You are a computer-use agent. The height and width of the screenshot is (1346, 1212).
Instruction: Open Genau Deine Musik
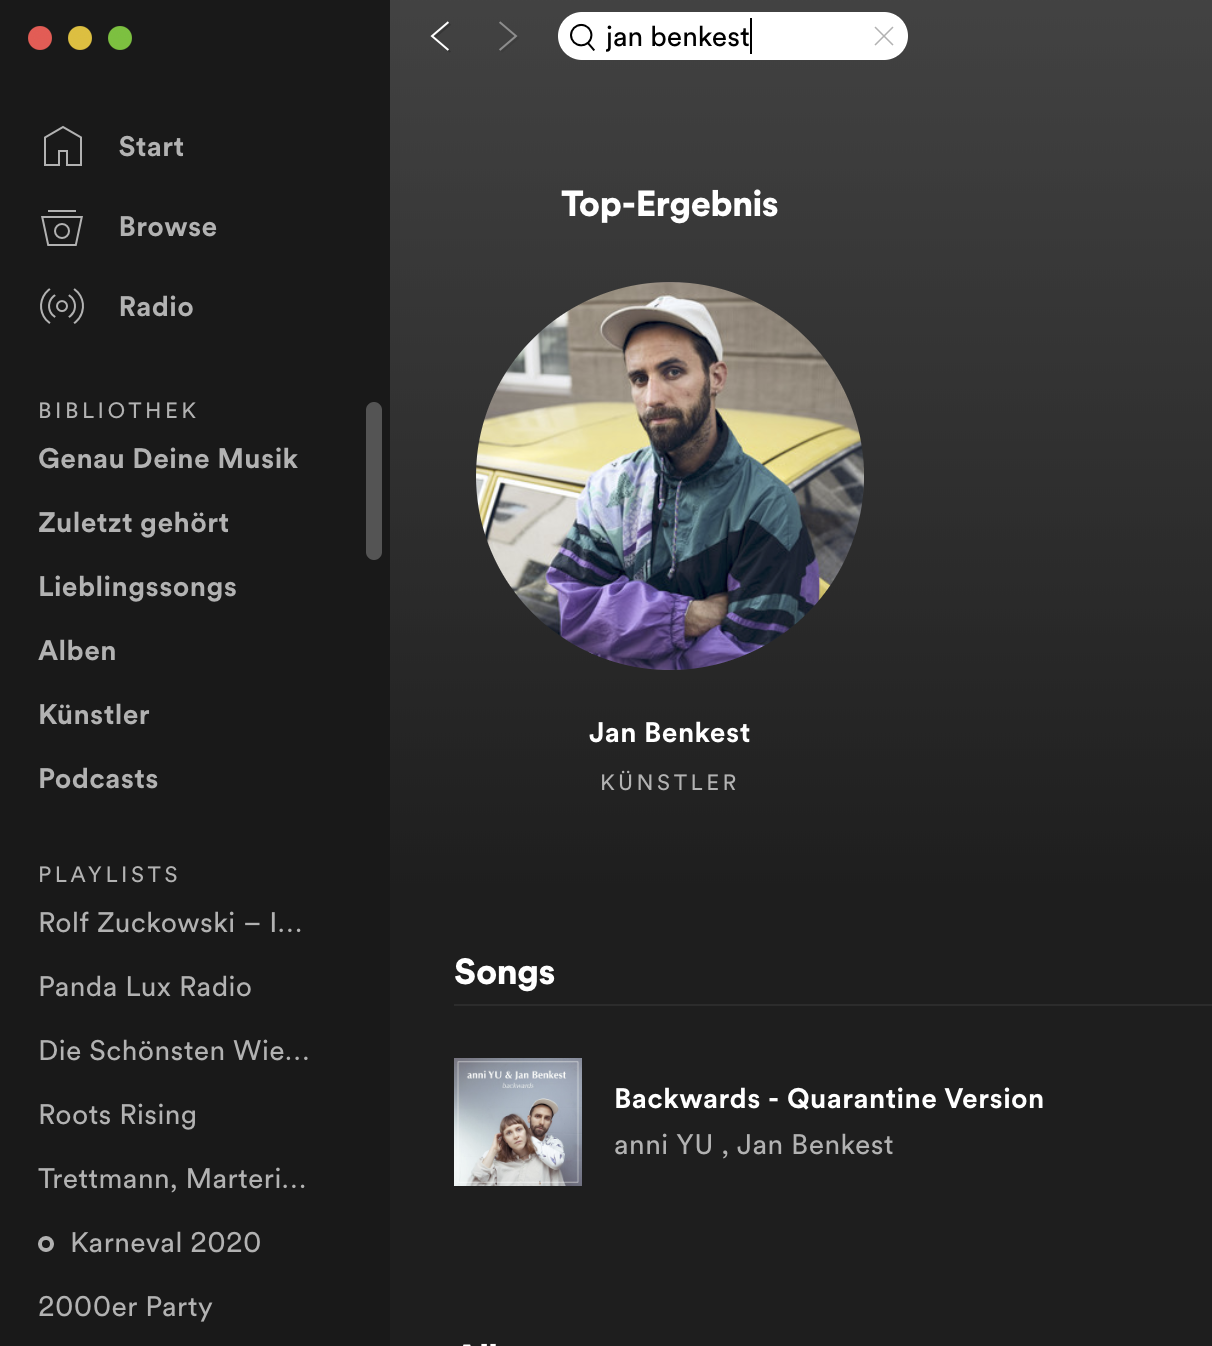[x=168, y=458]
